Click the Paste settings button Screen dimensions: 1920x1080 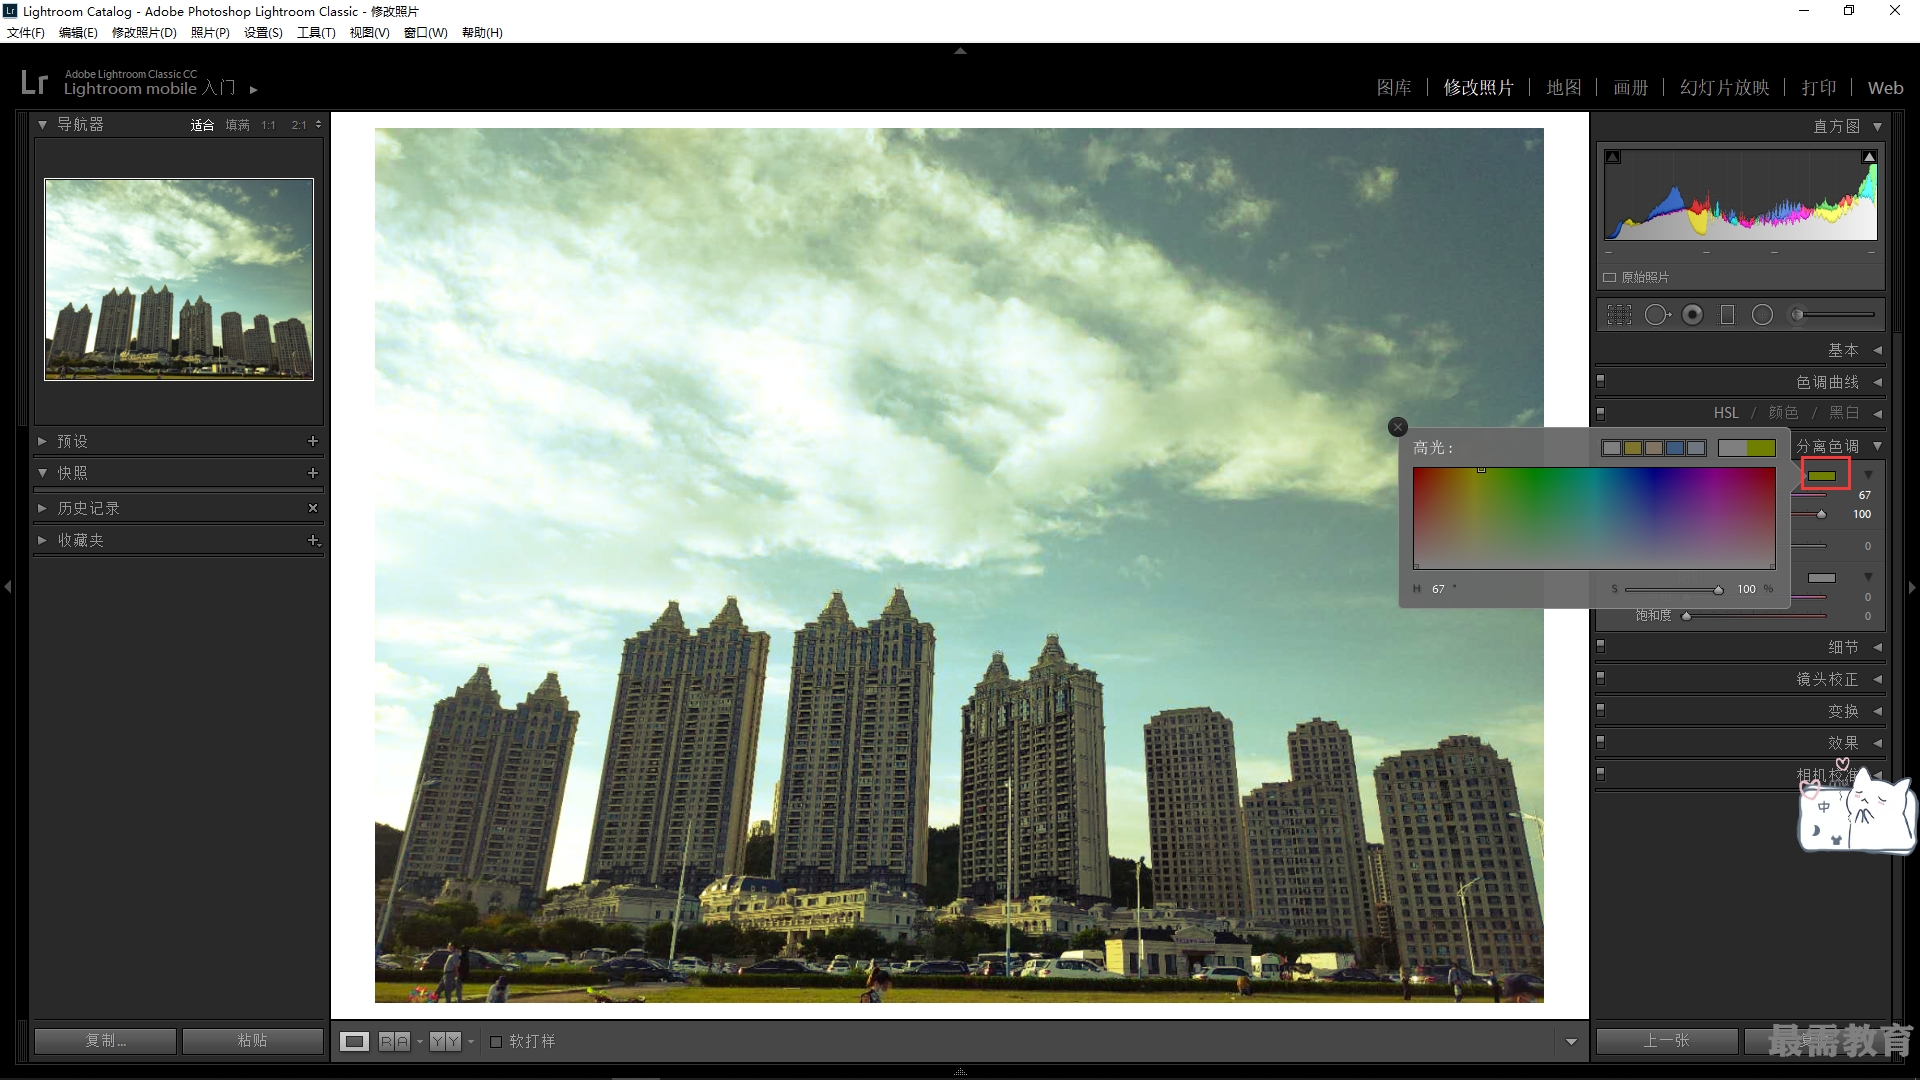click(x=252, y=1041)
